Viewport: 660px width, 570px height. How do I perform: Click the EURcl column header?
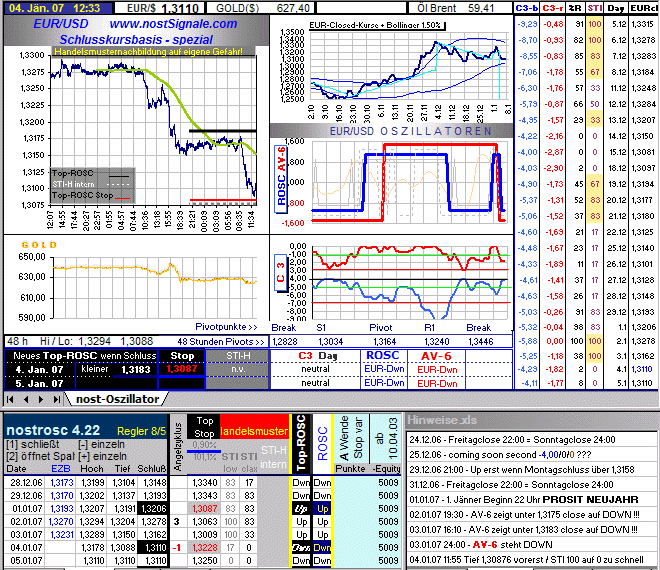643,8
